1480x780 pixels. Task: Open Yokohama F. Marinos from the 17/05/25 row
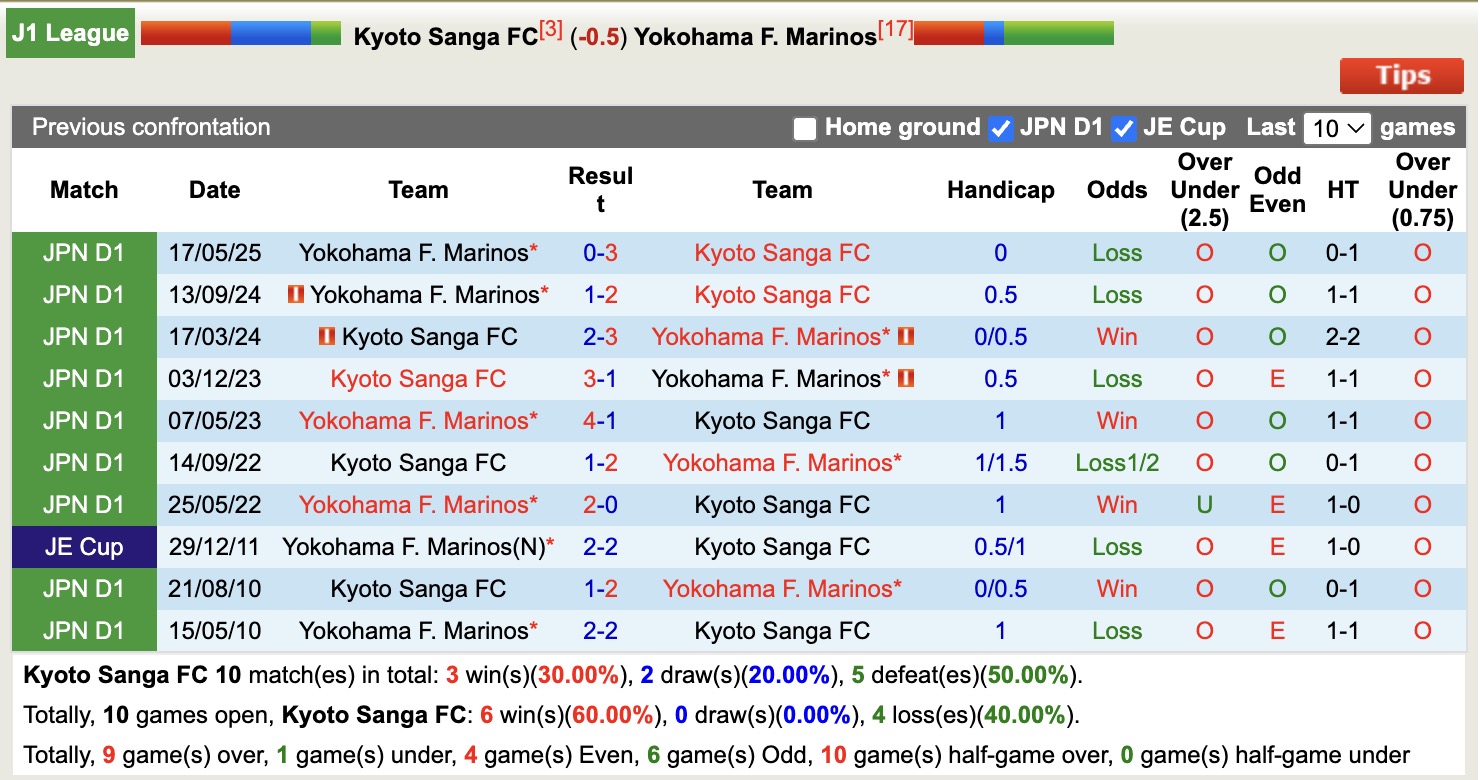click(418, 252)
